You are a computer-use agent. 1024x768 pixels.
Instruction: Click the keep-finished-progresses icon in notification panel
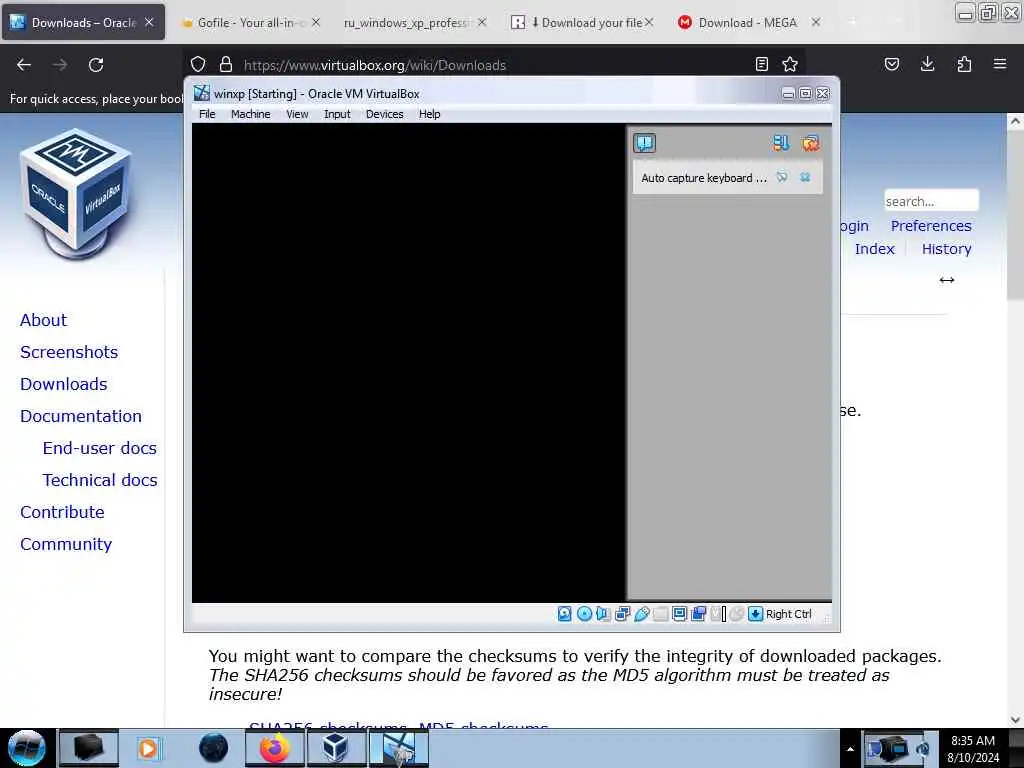[x=781, y=143]
